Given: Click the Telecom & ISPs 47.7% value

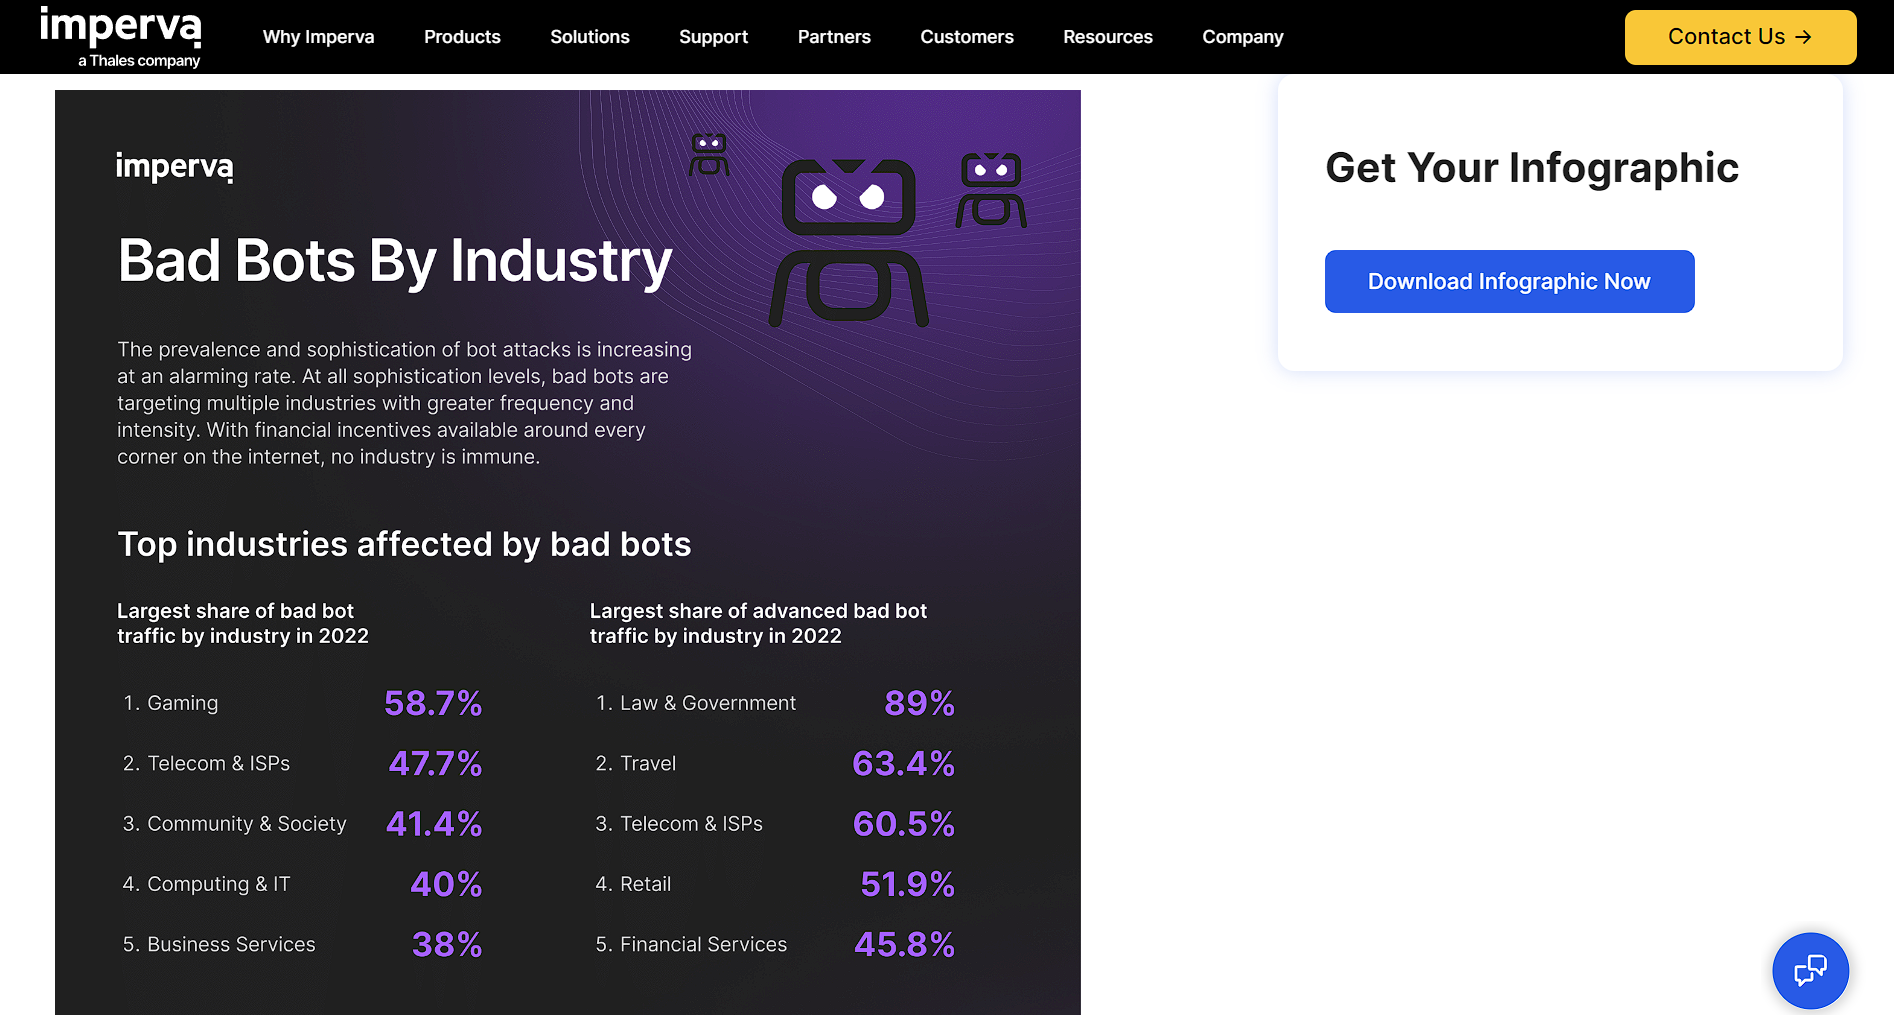Looking at the screenshot, I should (435, 764).
